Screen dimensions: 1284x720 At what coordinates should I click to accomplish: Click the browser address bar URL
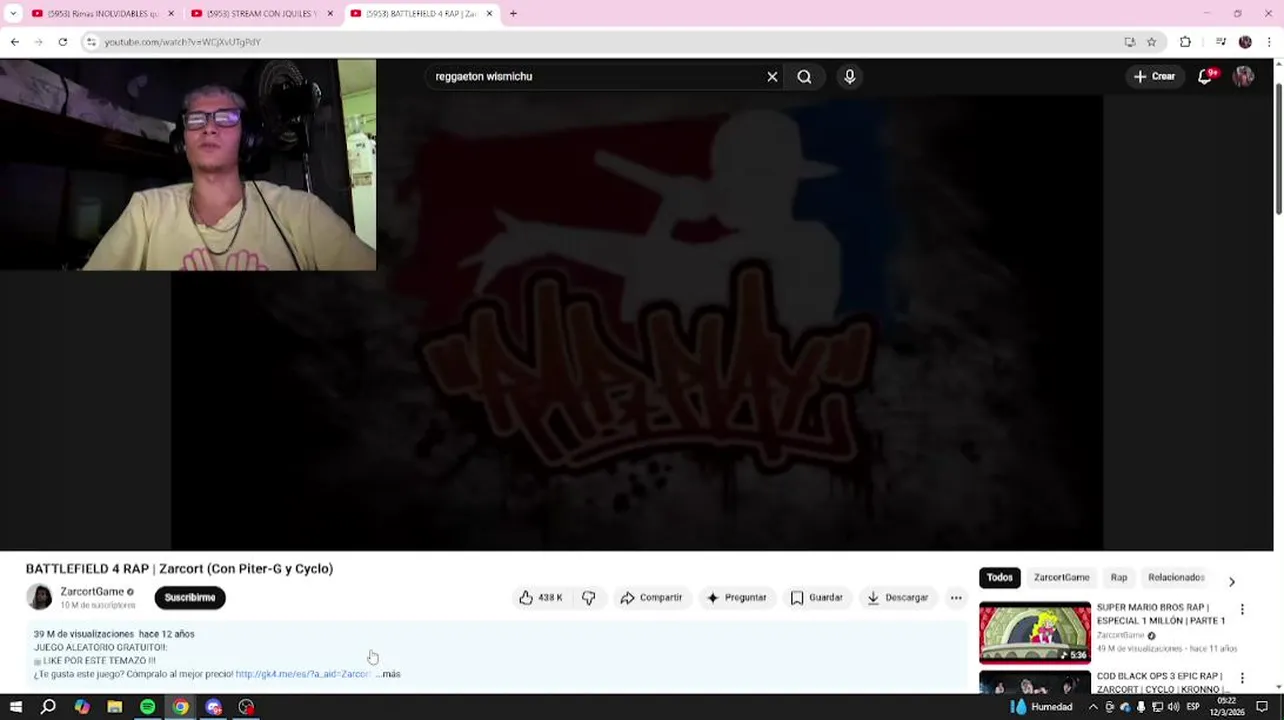[x=183, y=42]
